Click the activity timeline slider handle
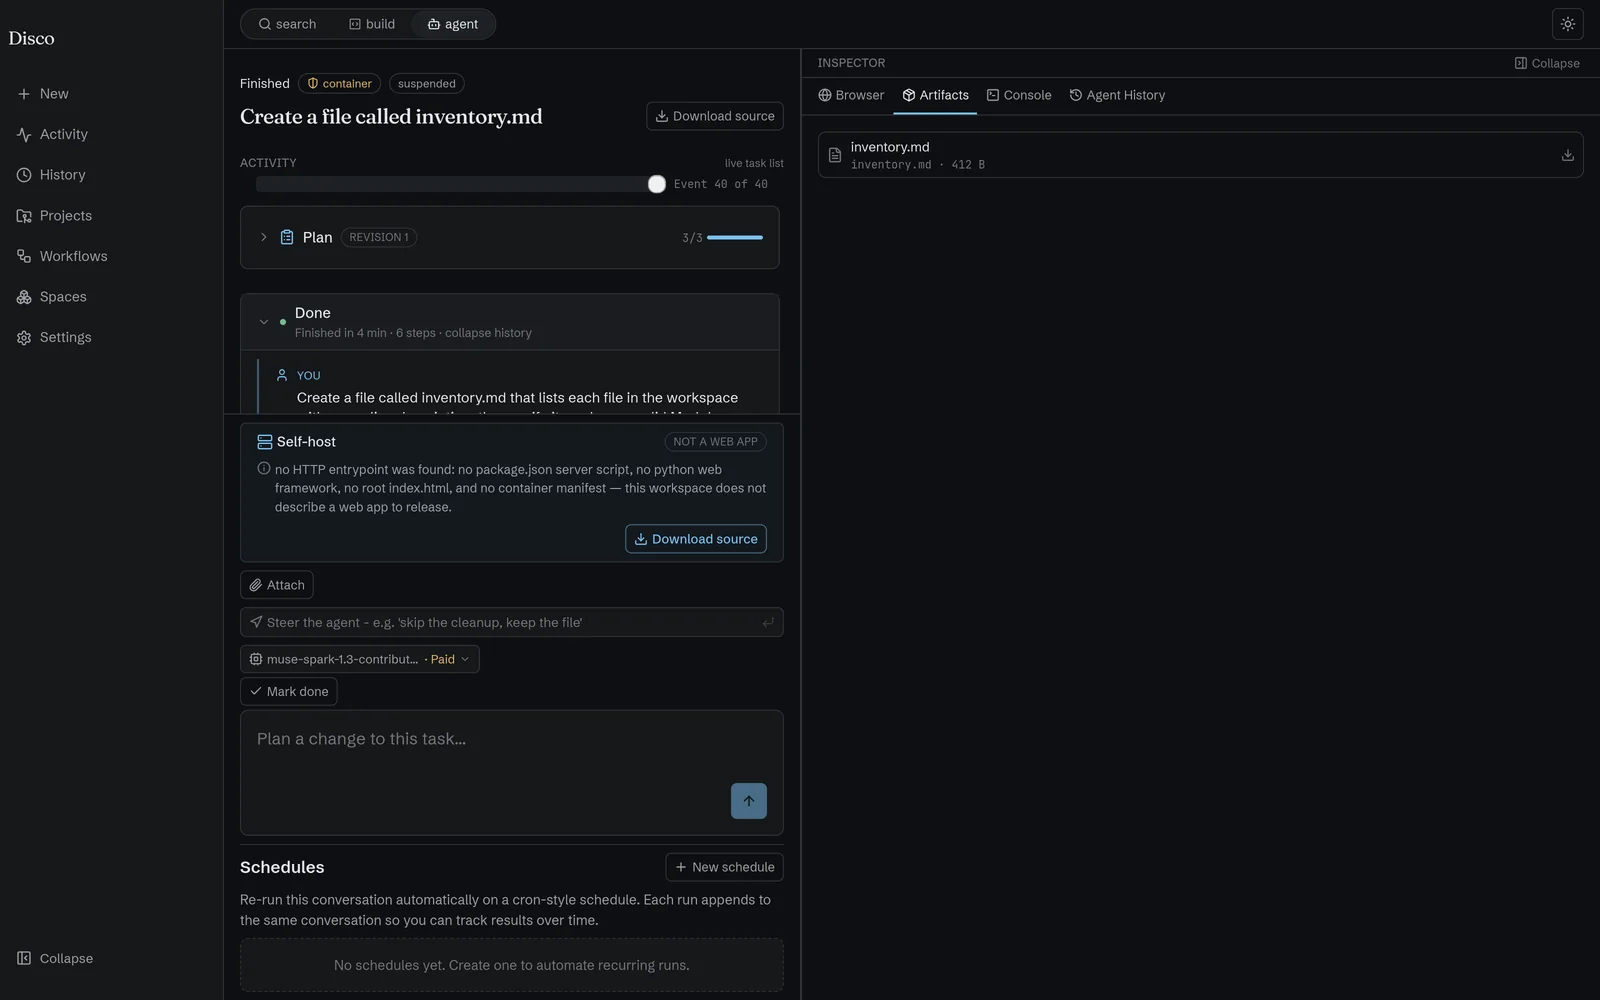 657,184
